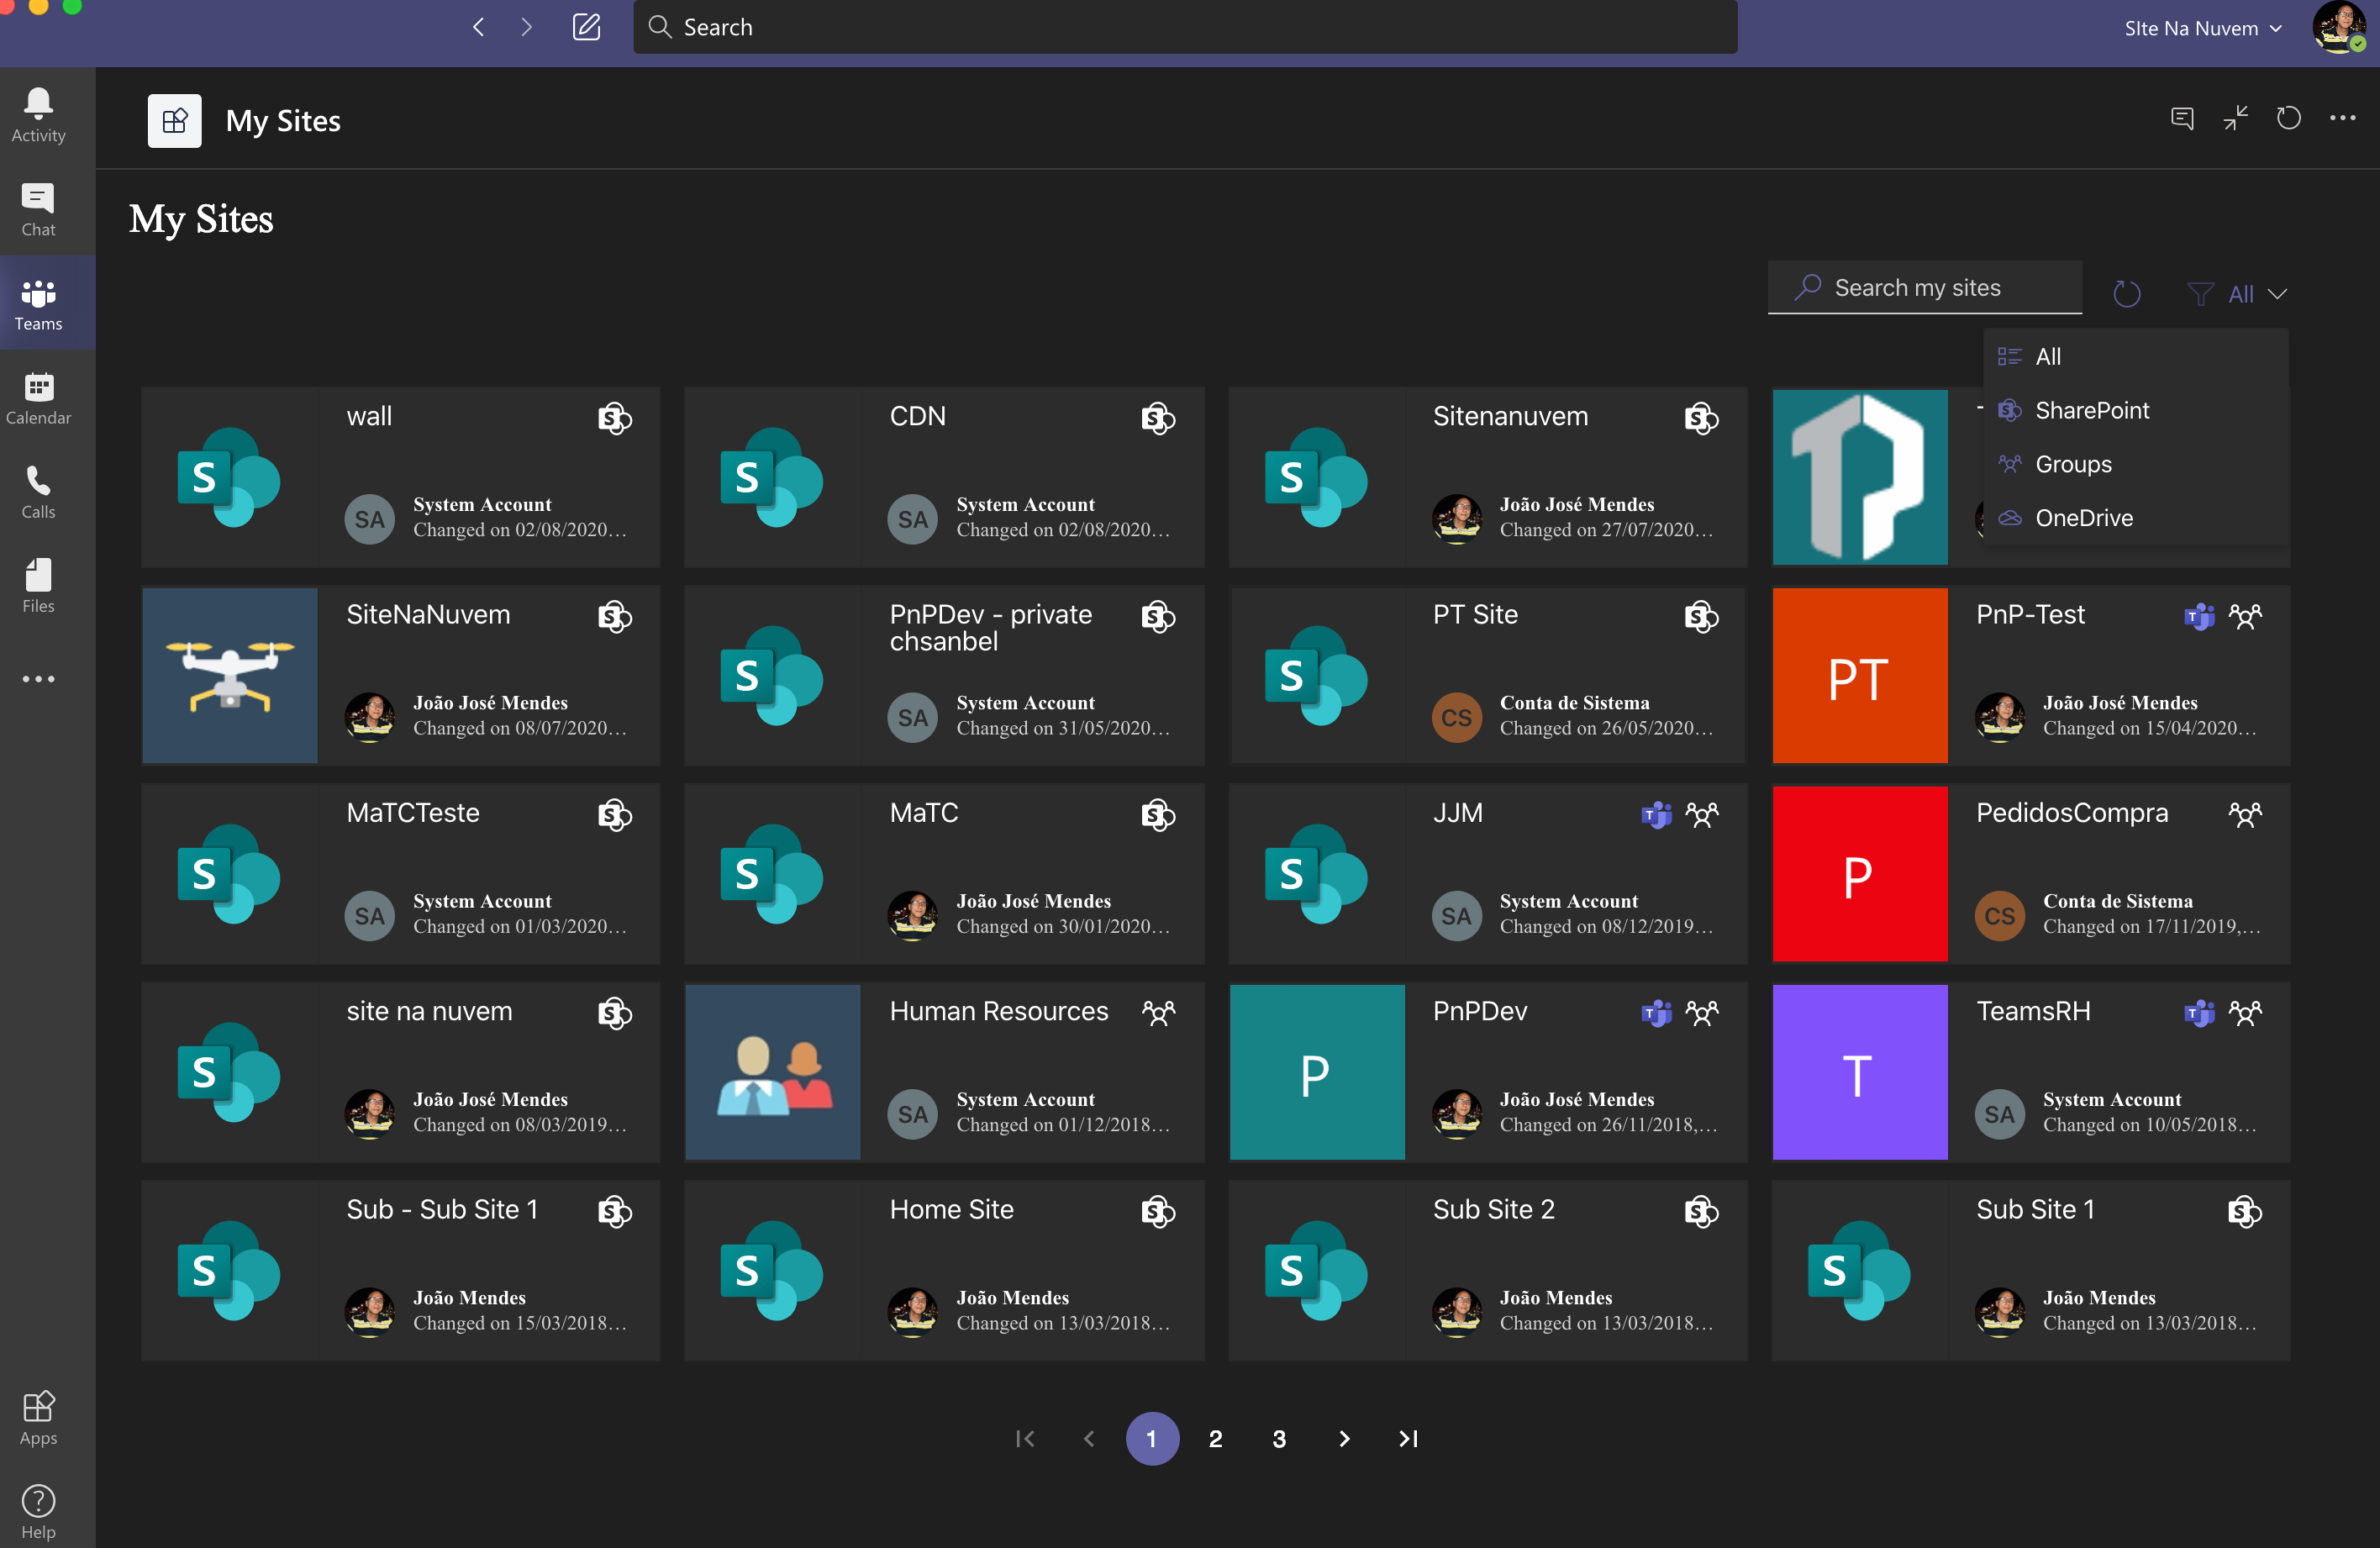Click the Teams icon on TeamsRH card
Screen dimensions: 2380x1548
click(x=2199, y=1013)
